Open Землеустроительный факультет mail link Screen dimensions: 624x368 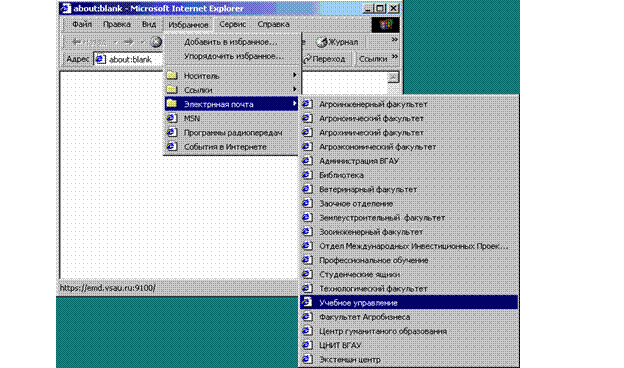pos(409,218)
